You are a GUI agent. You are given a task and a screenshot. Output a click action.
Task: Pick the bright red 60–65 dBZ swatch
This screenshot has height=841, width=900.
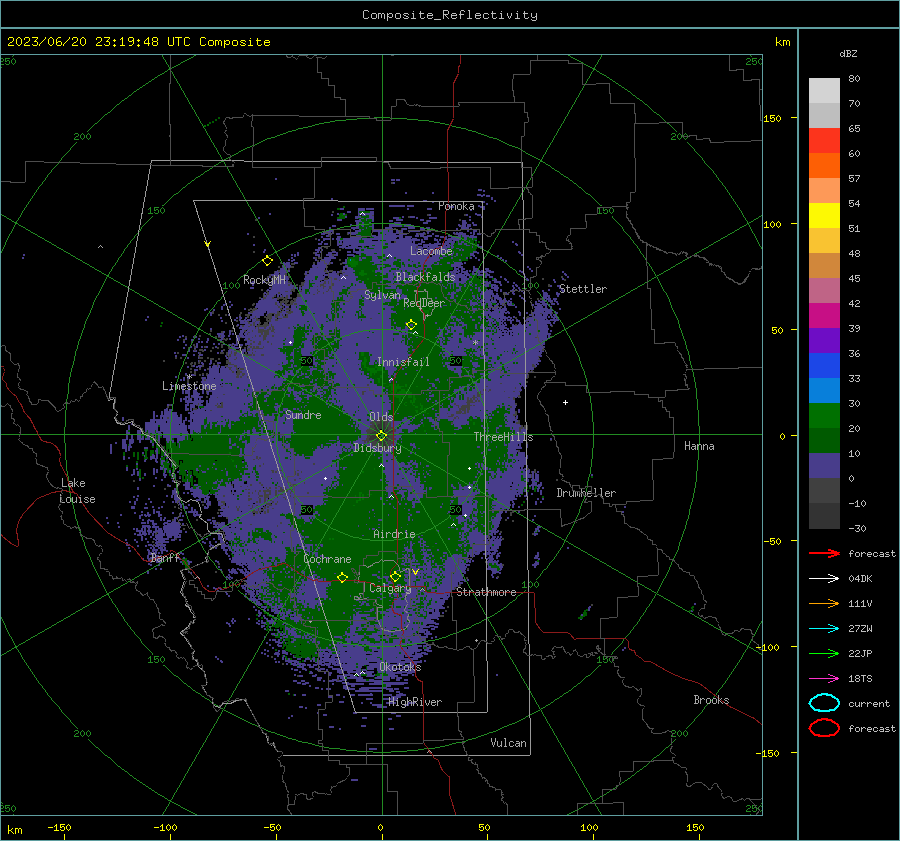[824, 141]
